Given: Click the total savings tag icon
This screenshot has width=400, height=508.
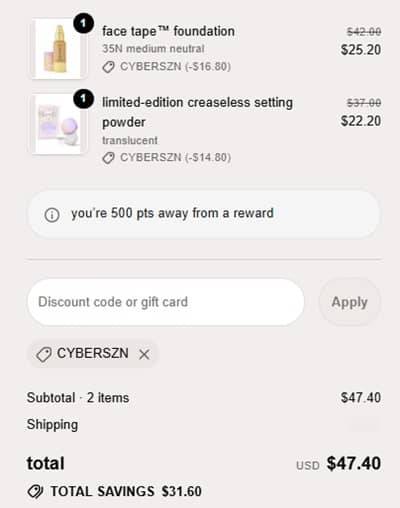Looking at the screenshot, I should (35, 491).
